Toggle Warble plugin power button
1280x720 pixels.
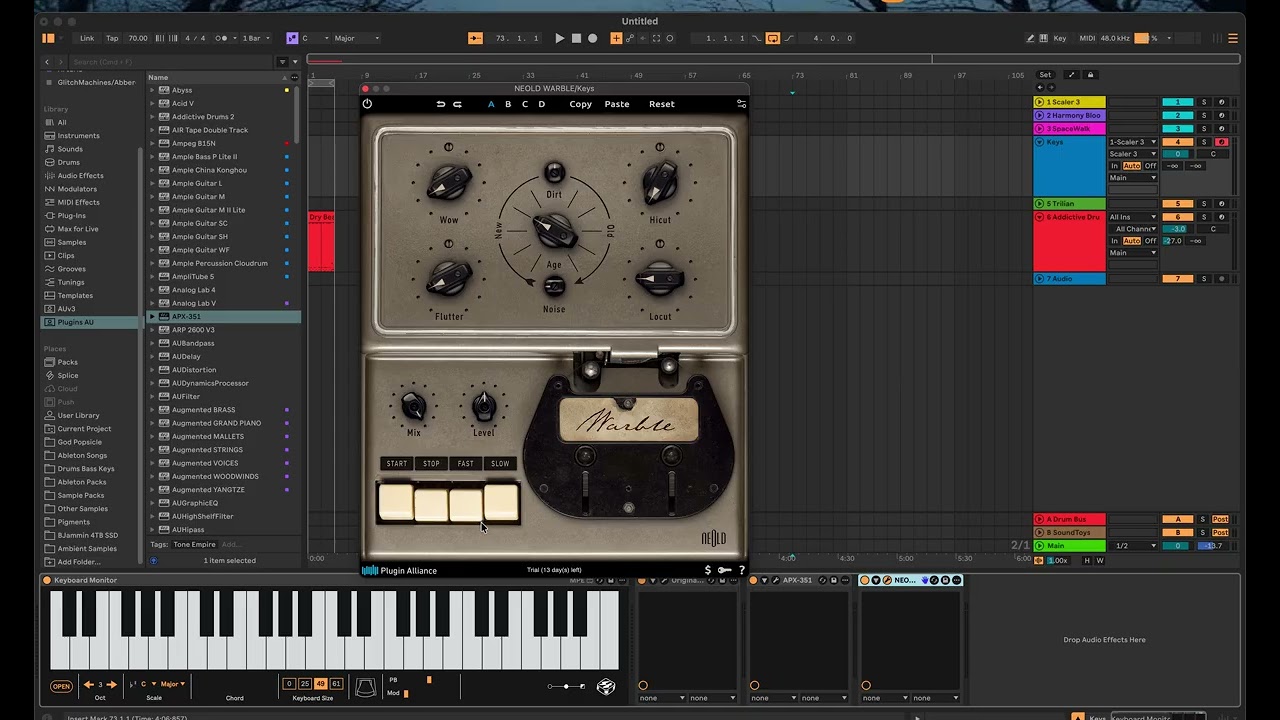click(x=367, y=104)
